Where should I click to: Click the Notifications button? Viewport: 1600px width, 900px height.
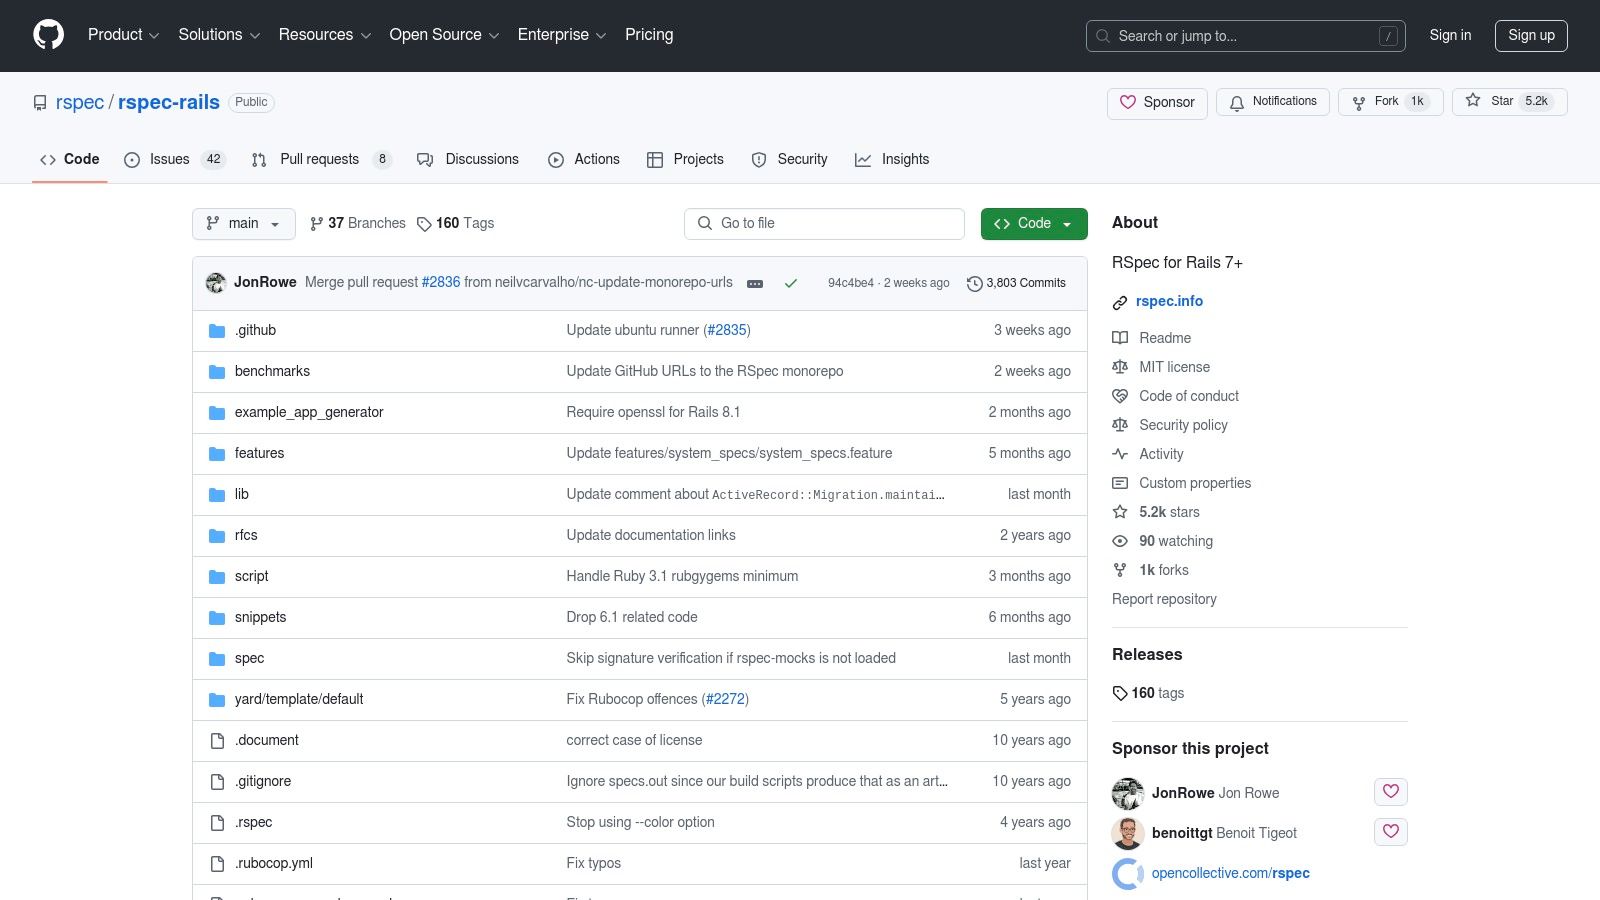click(x=1273, y=102)
